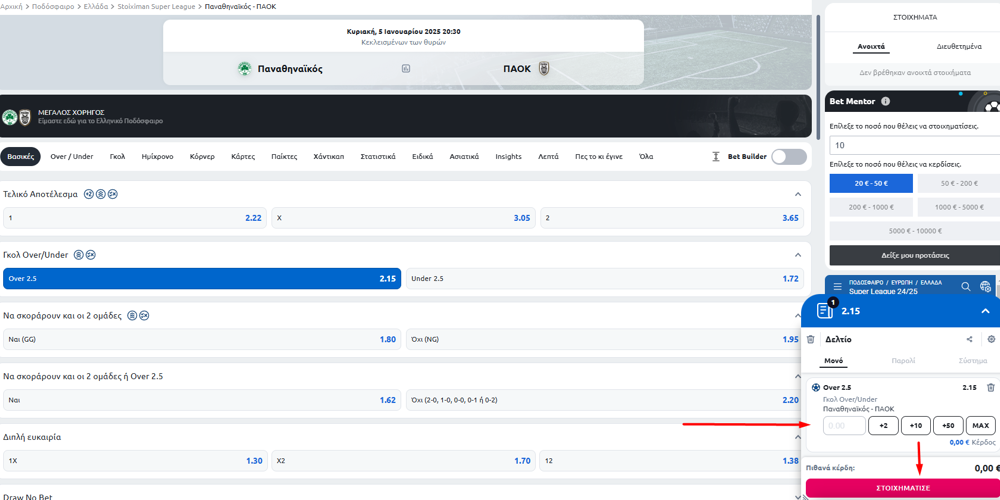
Task: Click Δείξε μου προτάσεις button
Action: 915,255
